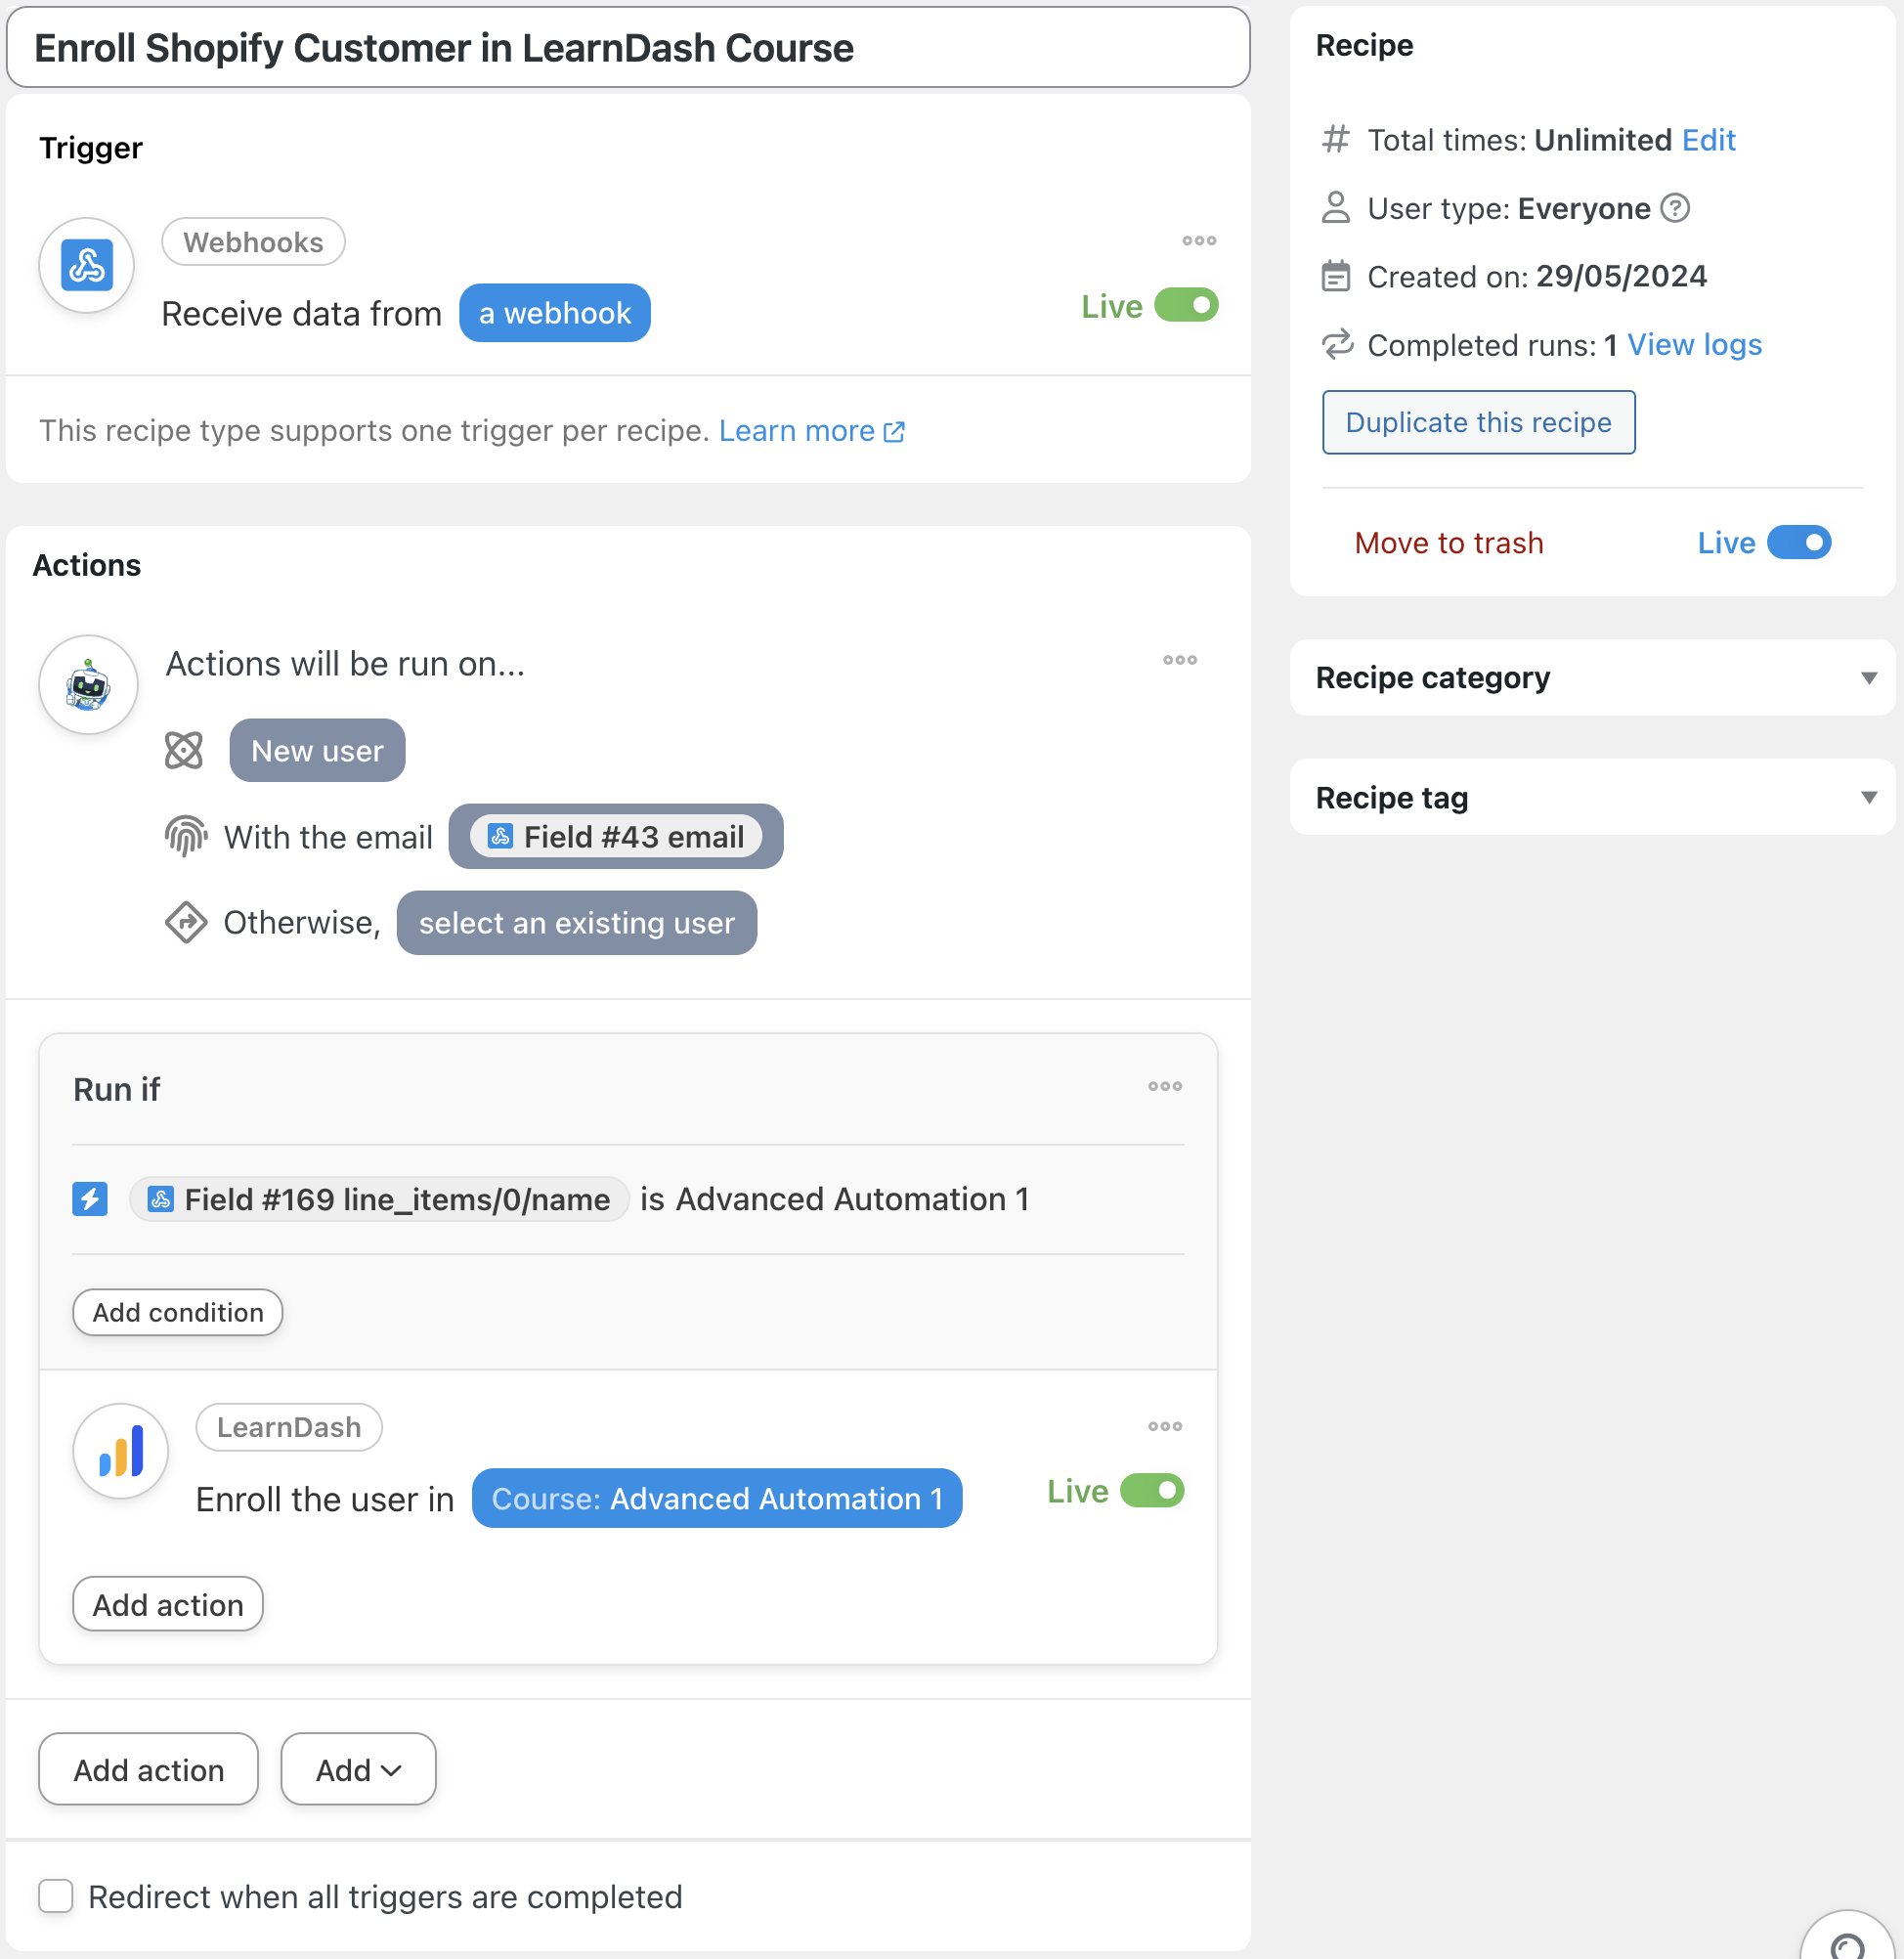Viewport: 1904px width, 1959px height.
Task: Open three-dot menu for user selector
Action: click(1179, 660)
